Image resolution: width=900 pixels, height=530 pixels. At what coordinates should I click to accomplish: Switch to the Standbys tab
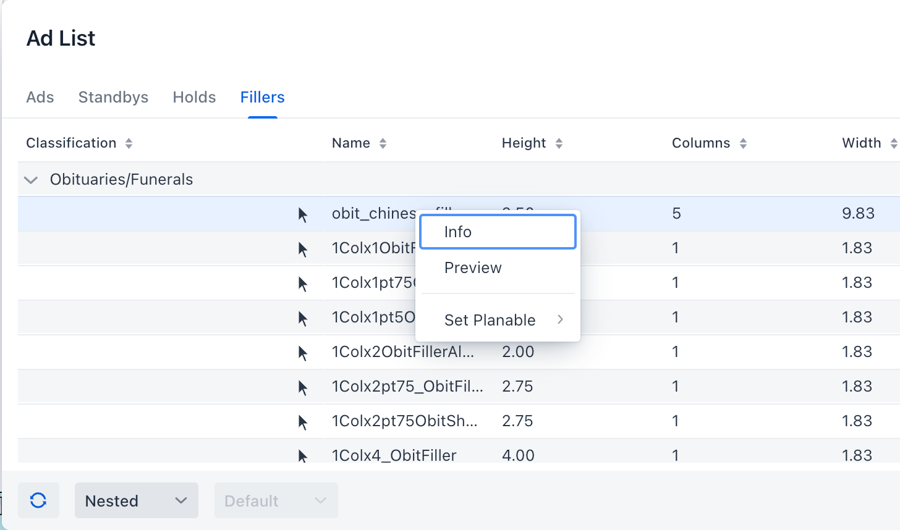[x=113, y=97]
